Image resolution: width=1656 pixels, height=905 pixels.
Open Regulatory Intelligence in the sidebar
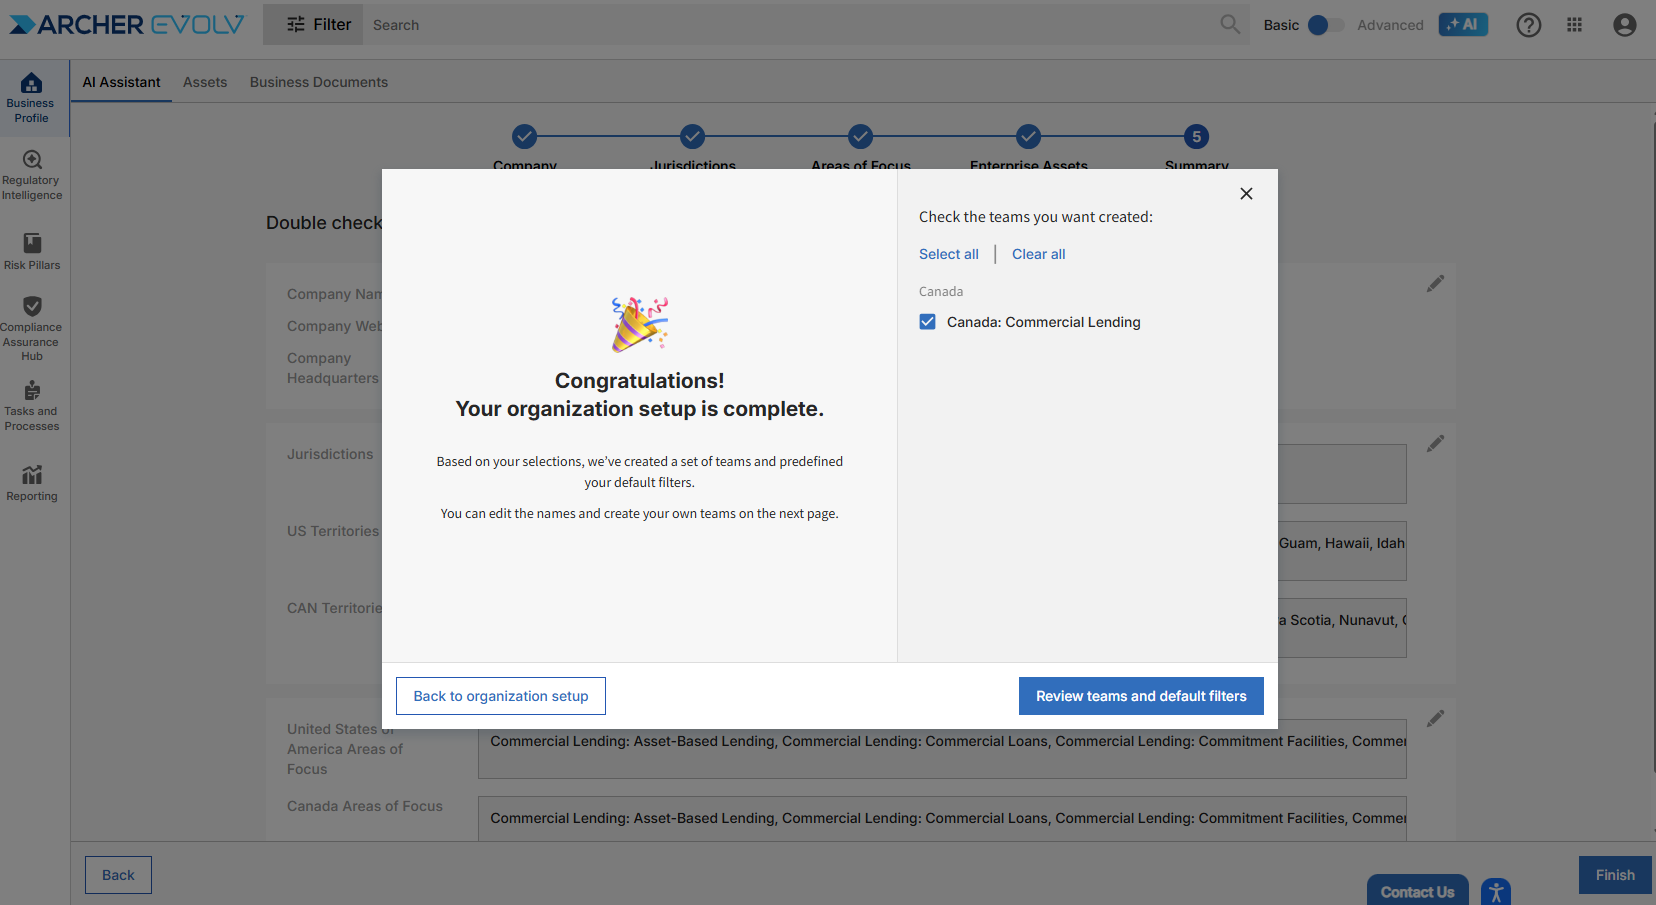pyautogui.click(x=32, y=175)
